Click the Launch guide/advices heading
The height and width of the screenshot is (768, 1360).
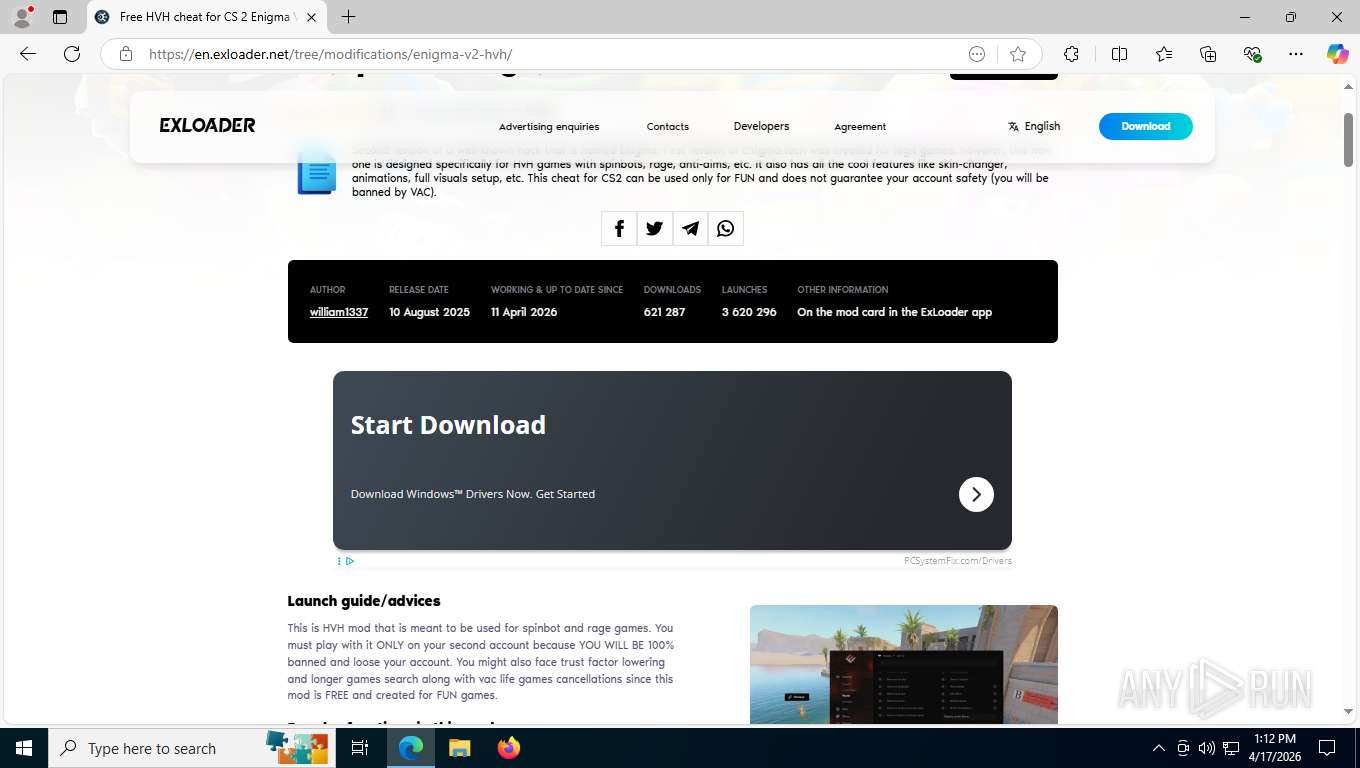364,601
